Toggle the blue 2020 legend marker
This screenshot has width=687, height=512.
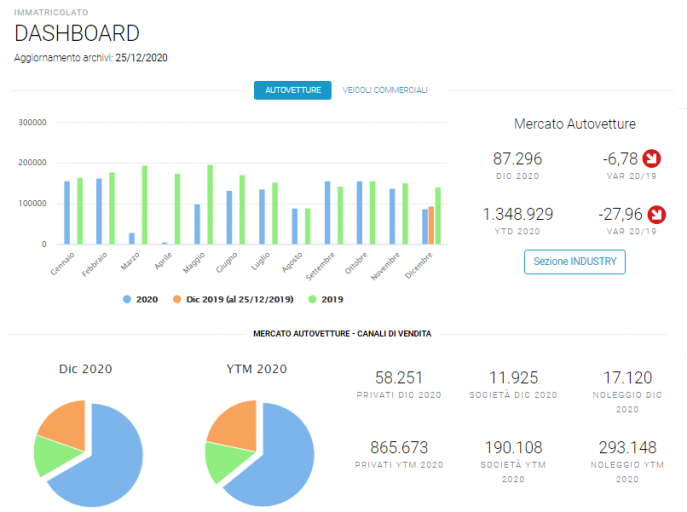tap(127, 300)
